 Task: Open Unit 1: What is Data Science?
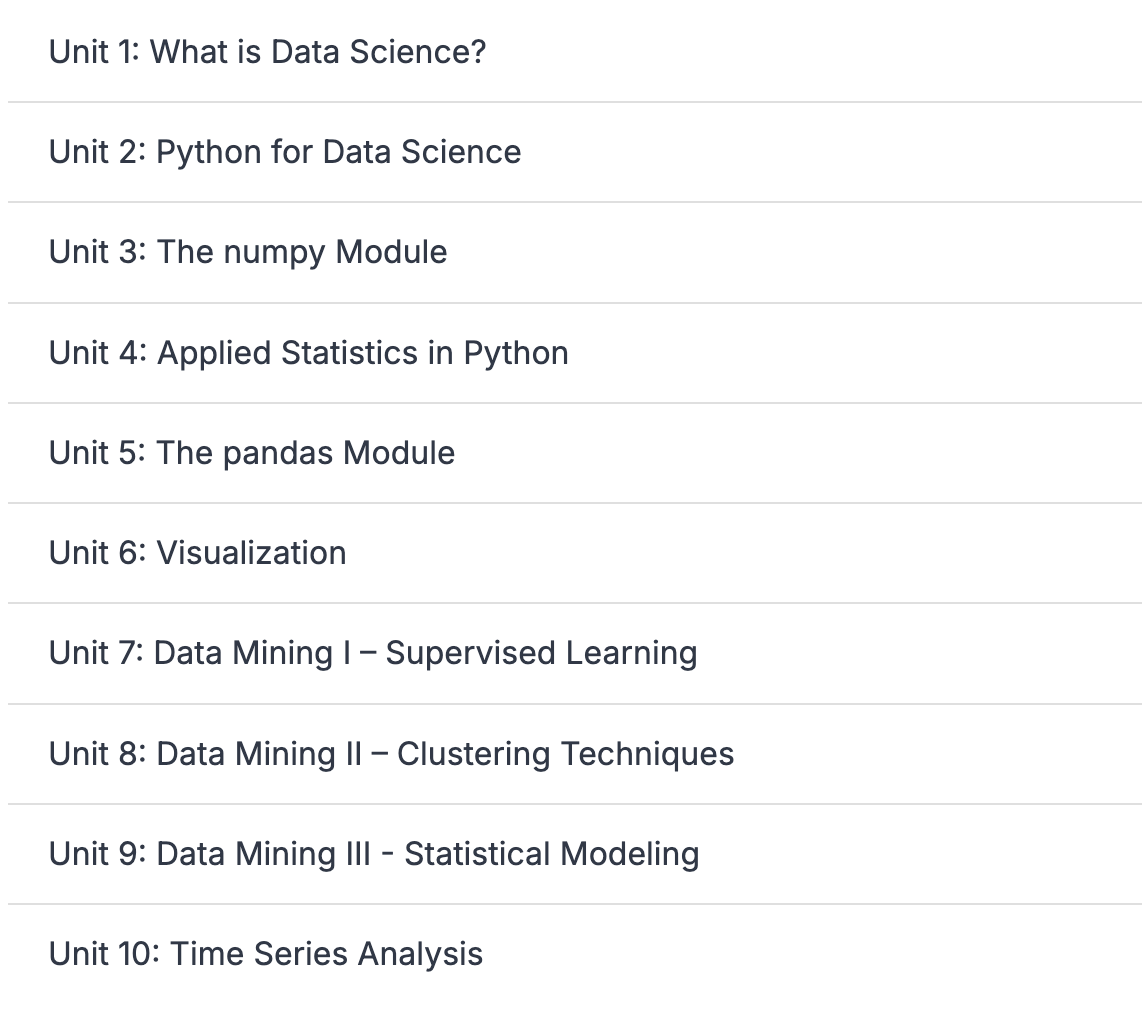(x=267, y=51)
